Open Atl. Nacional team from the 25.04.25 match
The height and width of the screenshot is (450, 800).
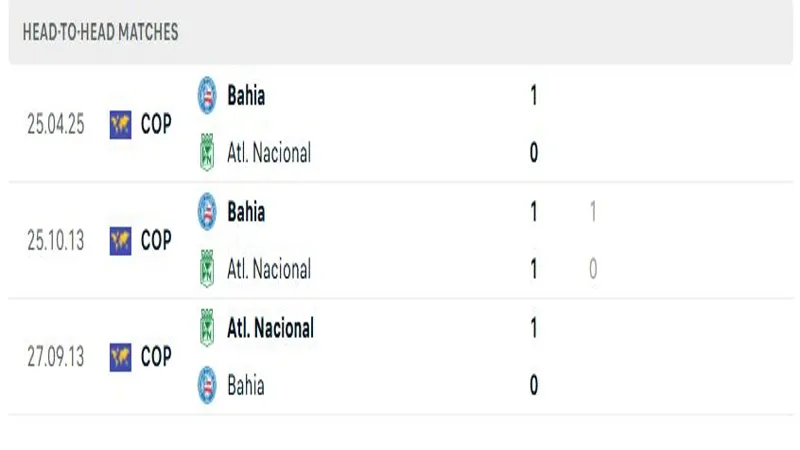point(268,153)
